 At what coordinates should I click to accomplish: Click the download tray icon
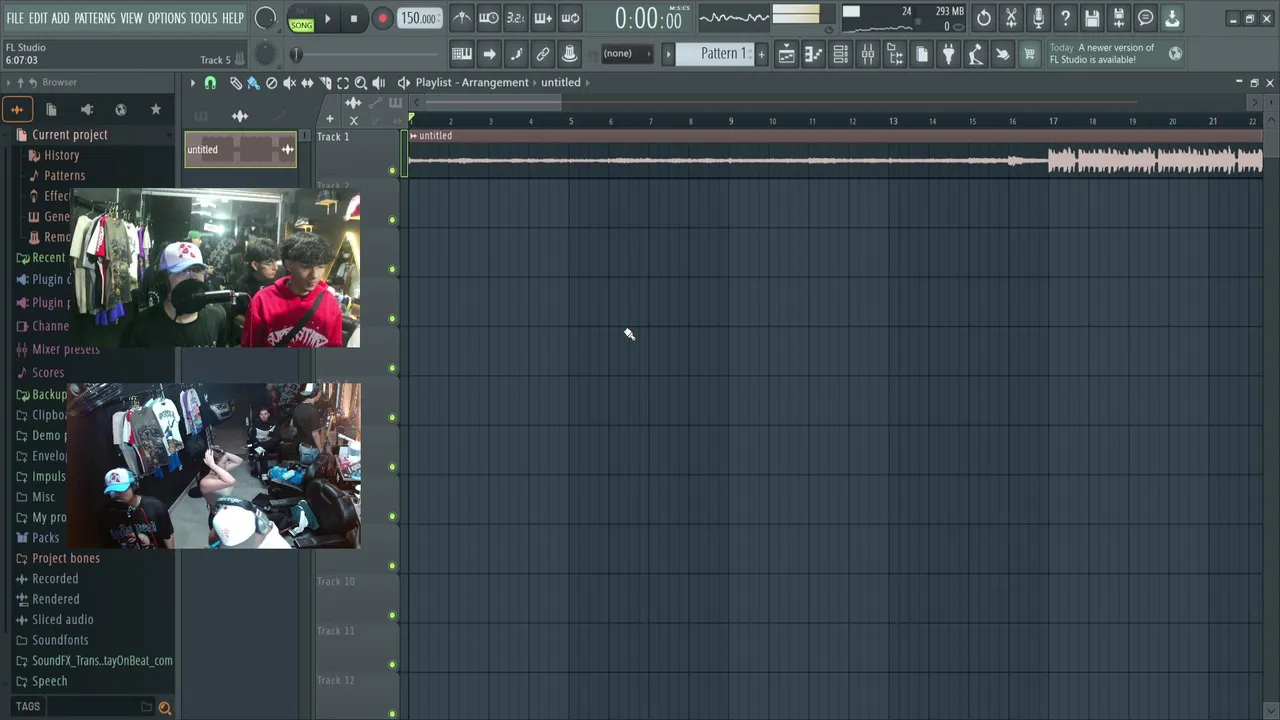point(1172,18)
